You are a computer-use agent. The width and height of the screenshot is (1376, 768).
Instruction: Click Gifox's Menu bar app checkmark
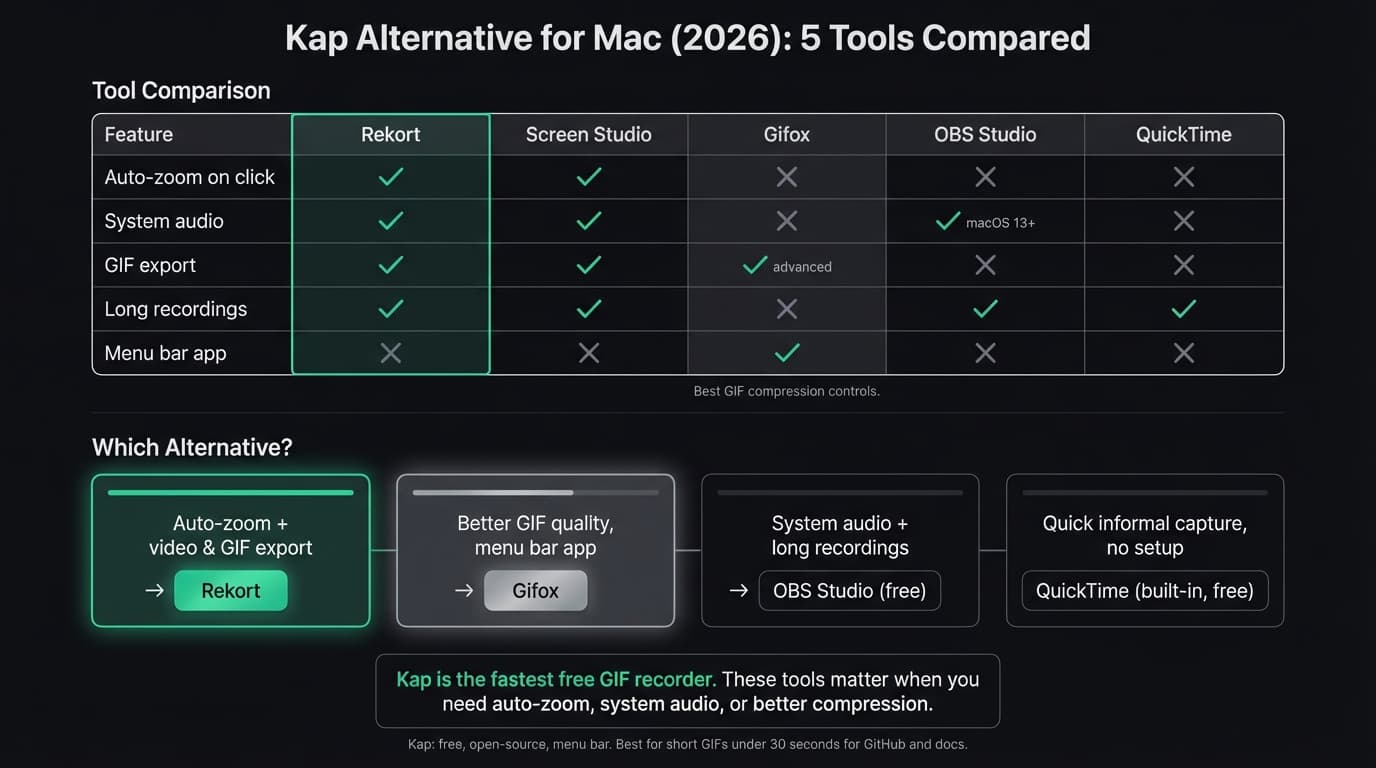787,353
